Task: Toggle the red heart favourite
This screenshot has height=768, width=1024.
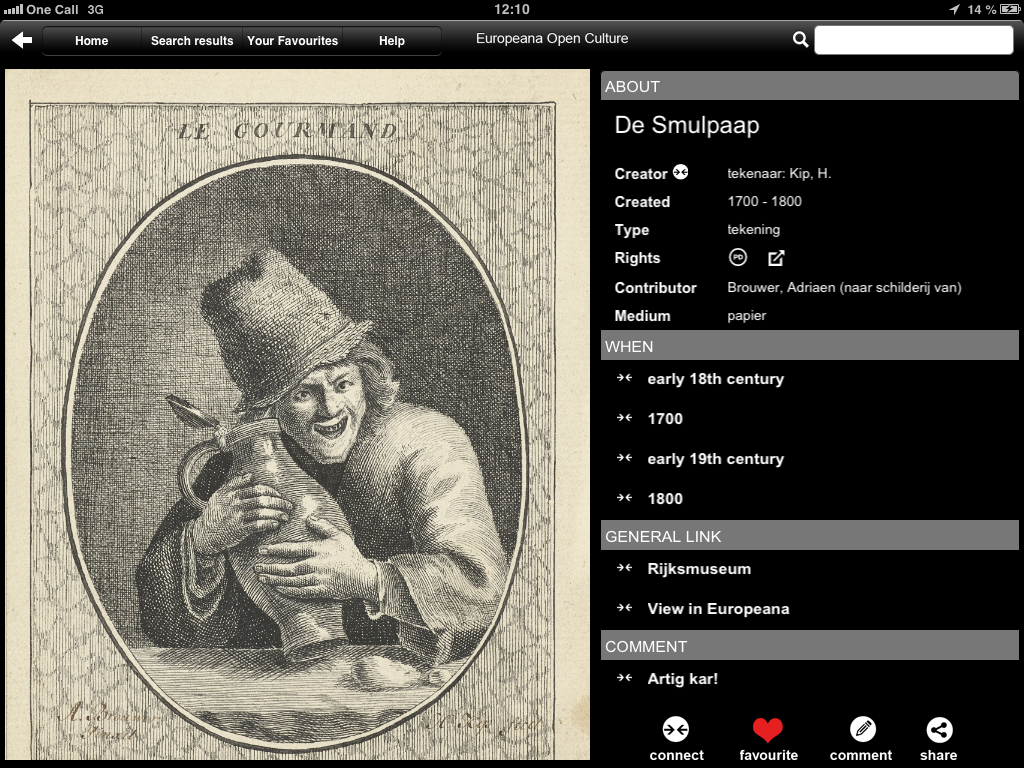Action: (768, 730)
